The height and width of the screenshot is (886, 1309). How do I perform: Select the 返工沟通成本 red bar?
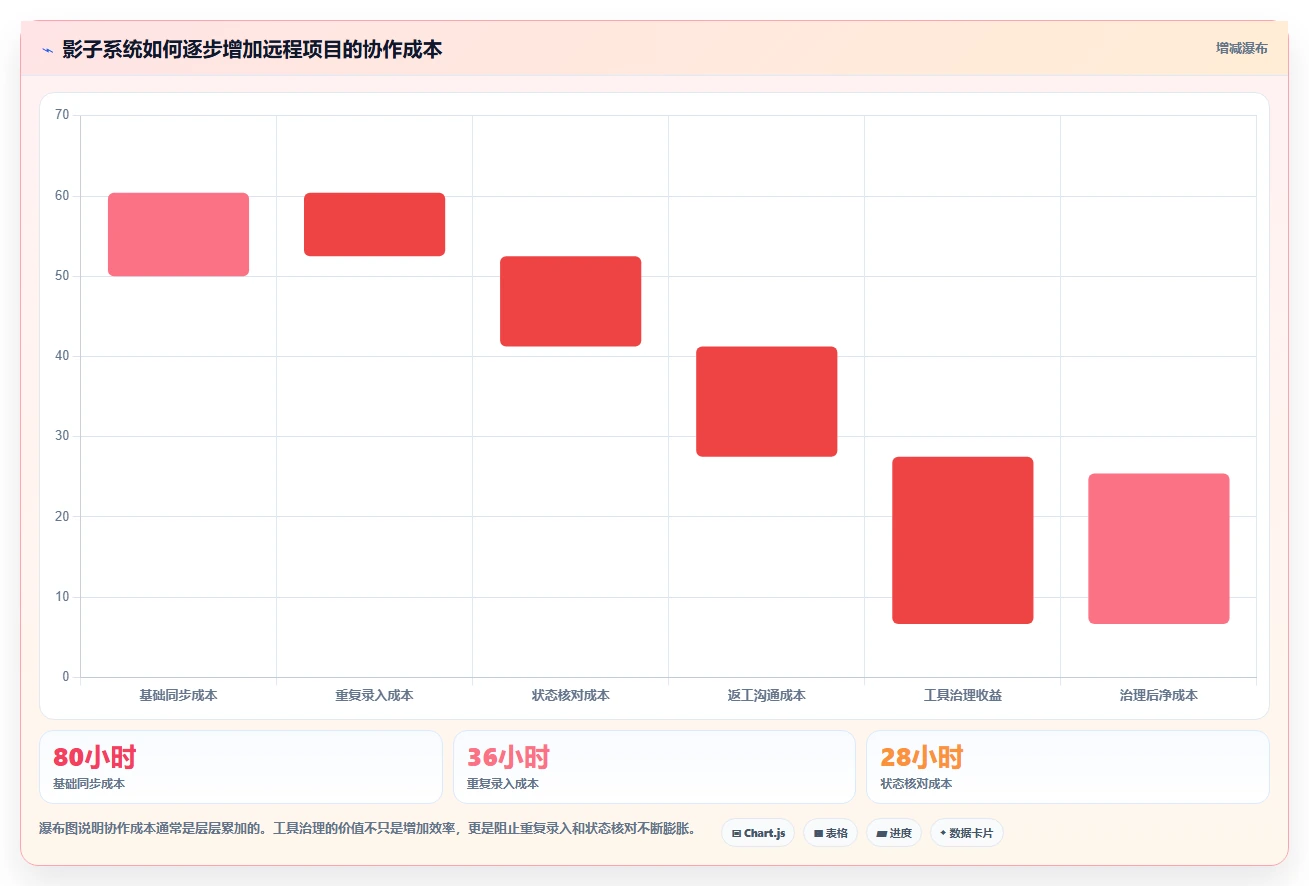click(x=766, y=401)
